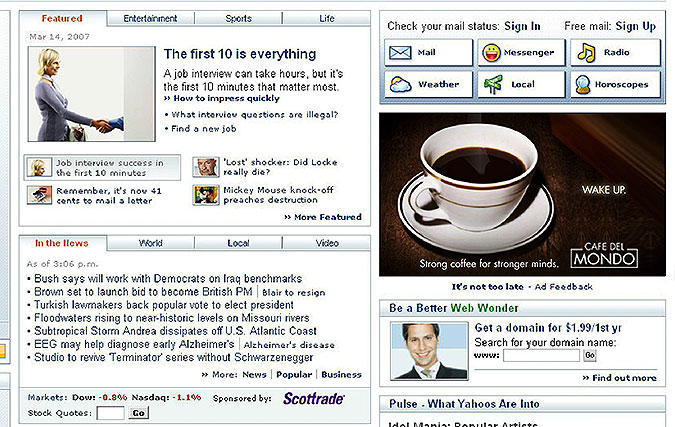
Task: Open the 'Alzheimer's disease' related link
Action: [289, 345]
